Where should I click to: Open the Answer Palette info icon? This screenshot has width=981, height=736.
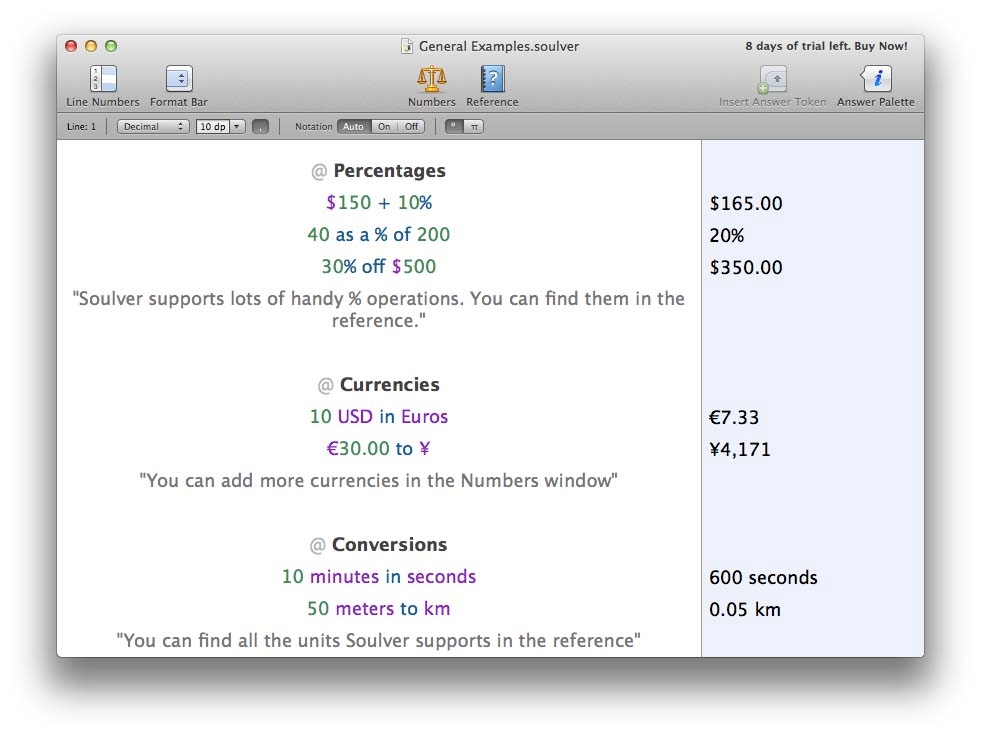[x=876, y=79]
